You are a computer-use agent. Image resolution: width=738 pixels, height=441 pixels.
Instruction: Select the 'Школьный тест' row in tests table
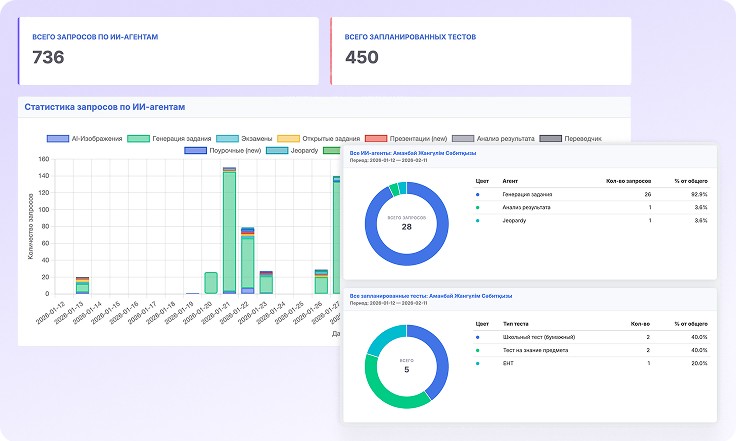pos(592,337)
